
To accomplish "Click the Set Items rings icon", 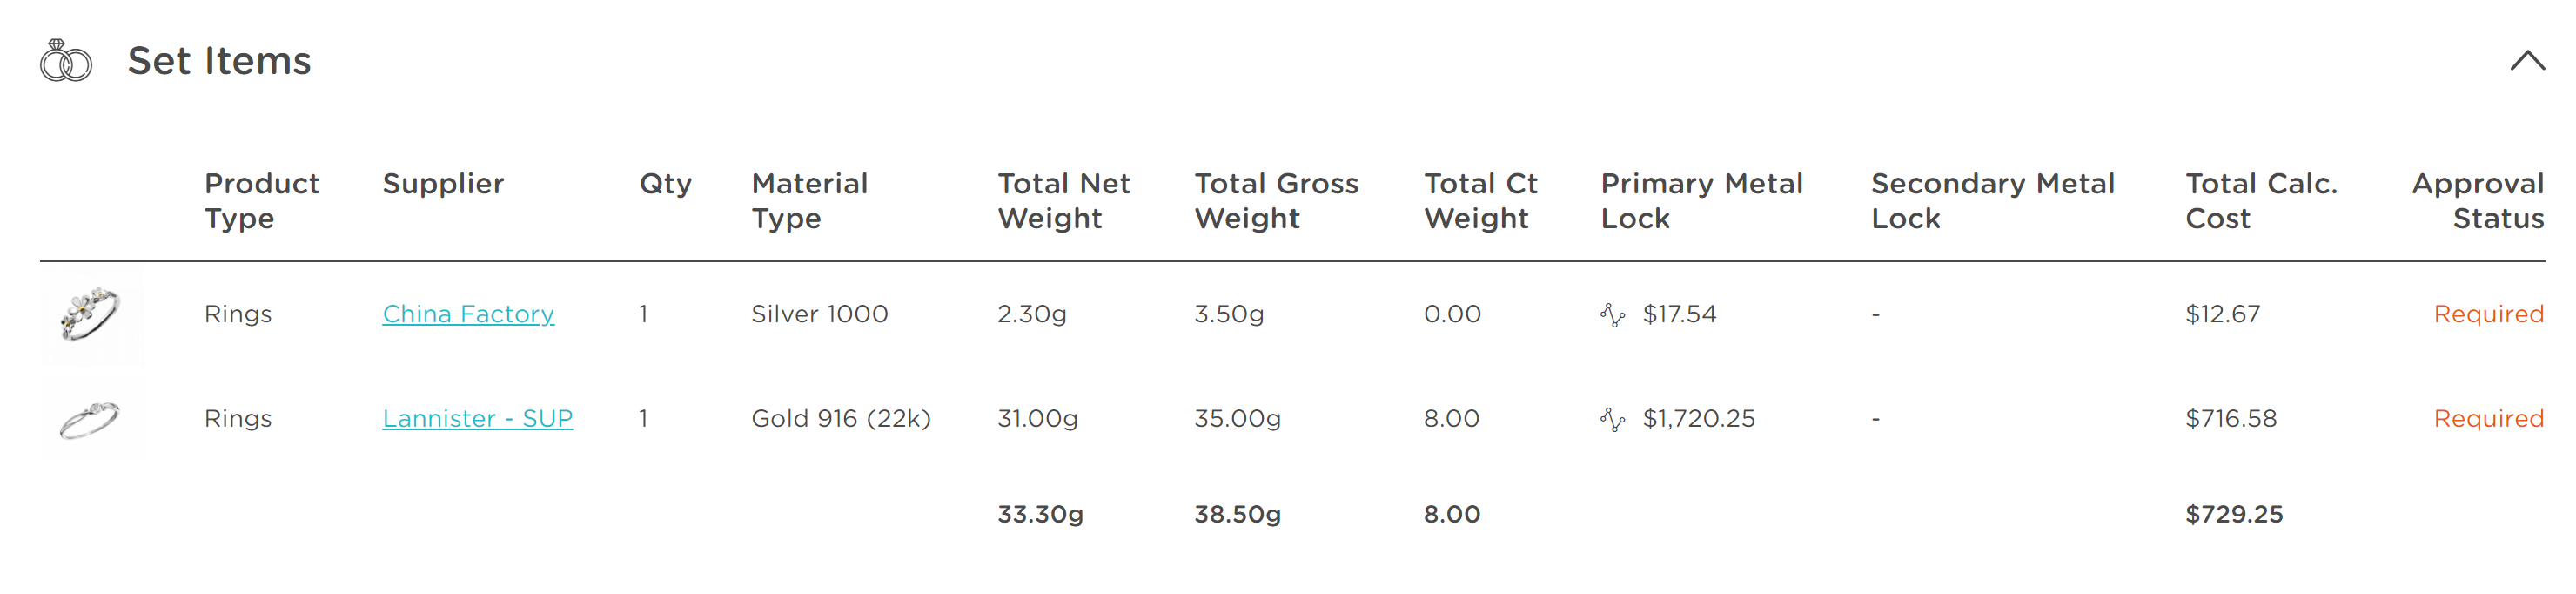I will click(x=66, y=61).
